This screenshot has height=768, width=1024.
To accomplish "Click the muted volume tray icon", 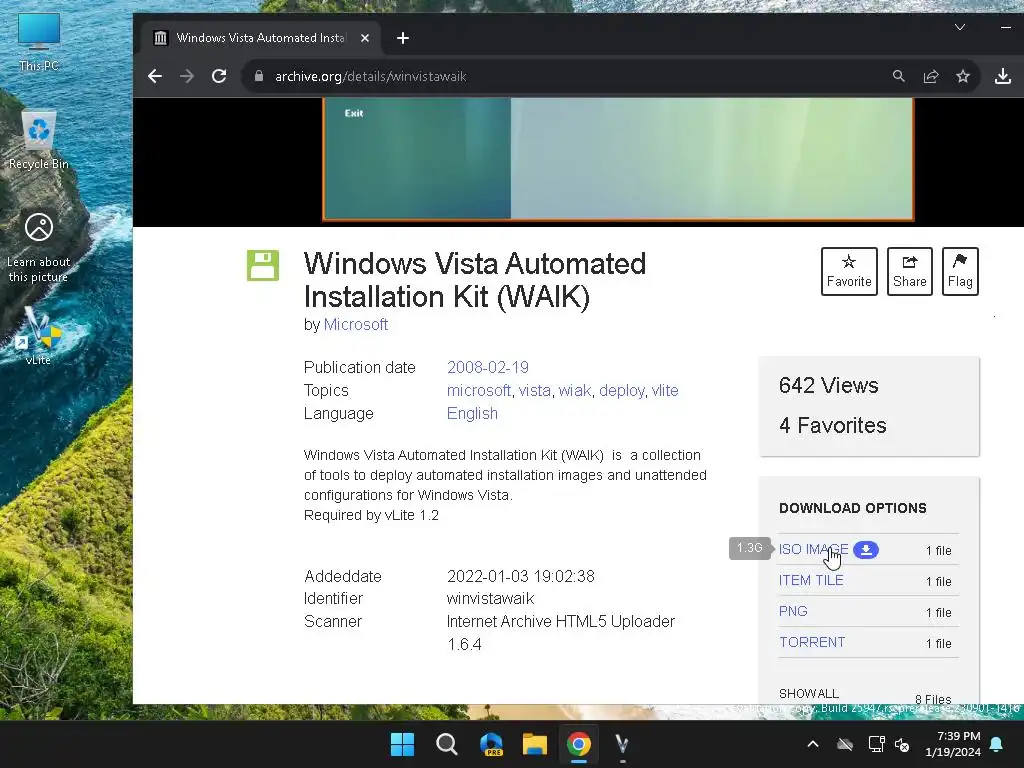I will tap(902, 744).
